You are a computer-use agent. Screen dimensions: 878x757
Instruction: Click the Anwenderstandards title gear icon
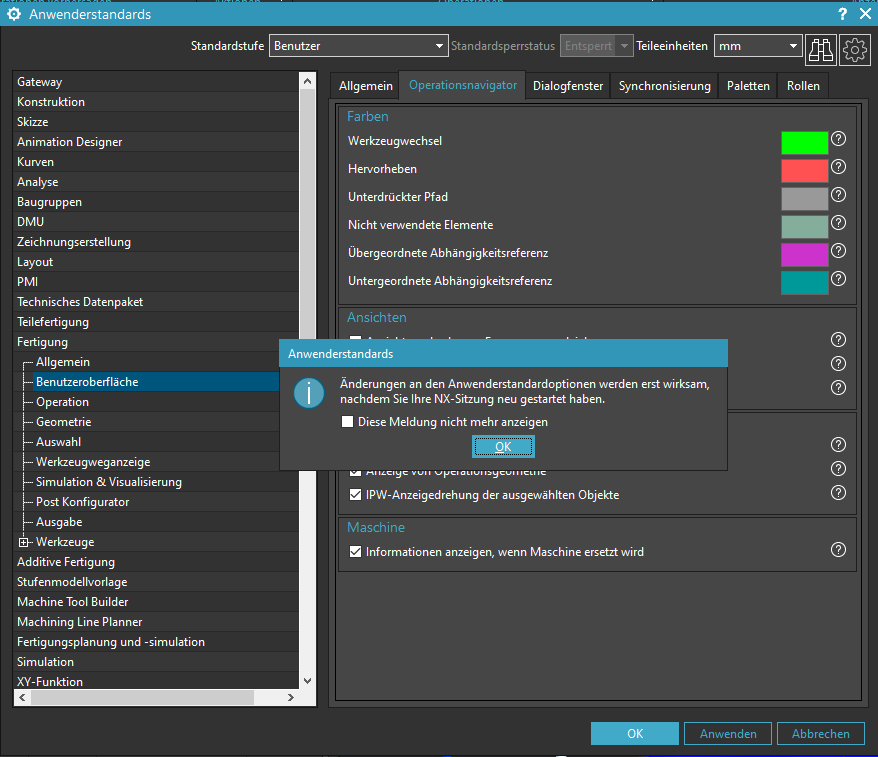[14, 14]
